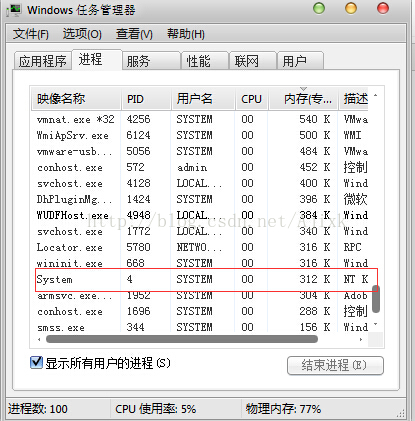Click the memory value 540 K
This screenshot has width=415, height=421.
[314, 119]
